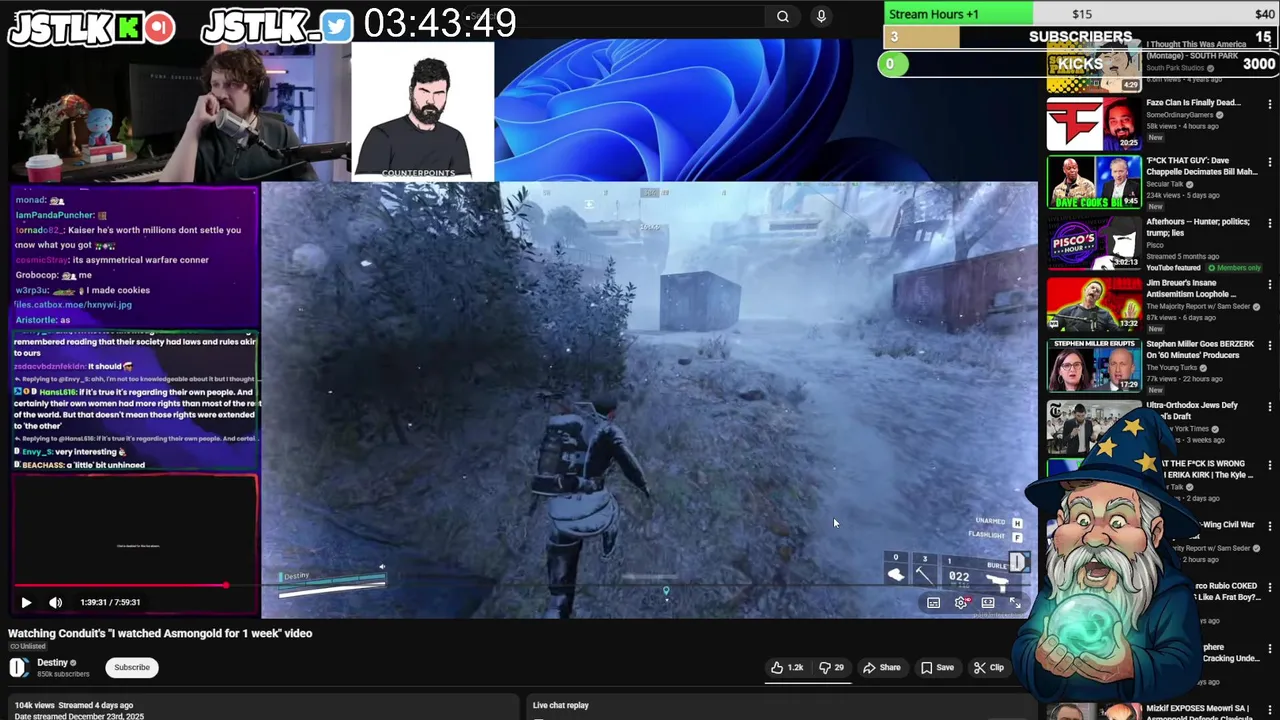
Task: Like the video showing 1.2k likes
Action: [787, 667]
